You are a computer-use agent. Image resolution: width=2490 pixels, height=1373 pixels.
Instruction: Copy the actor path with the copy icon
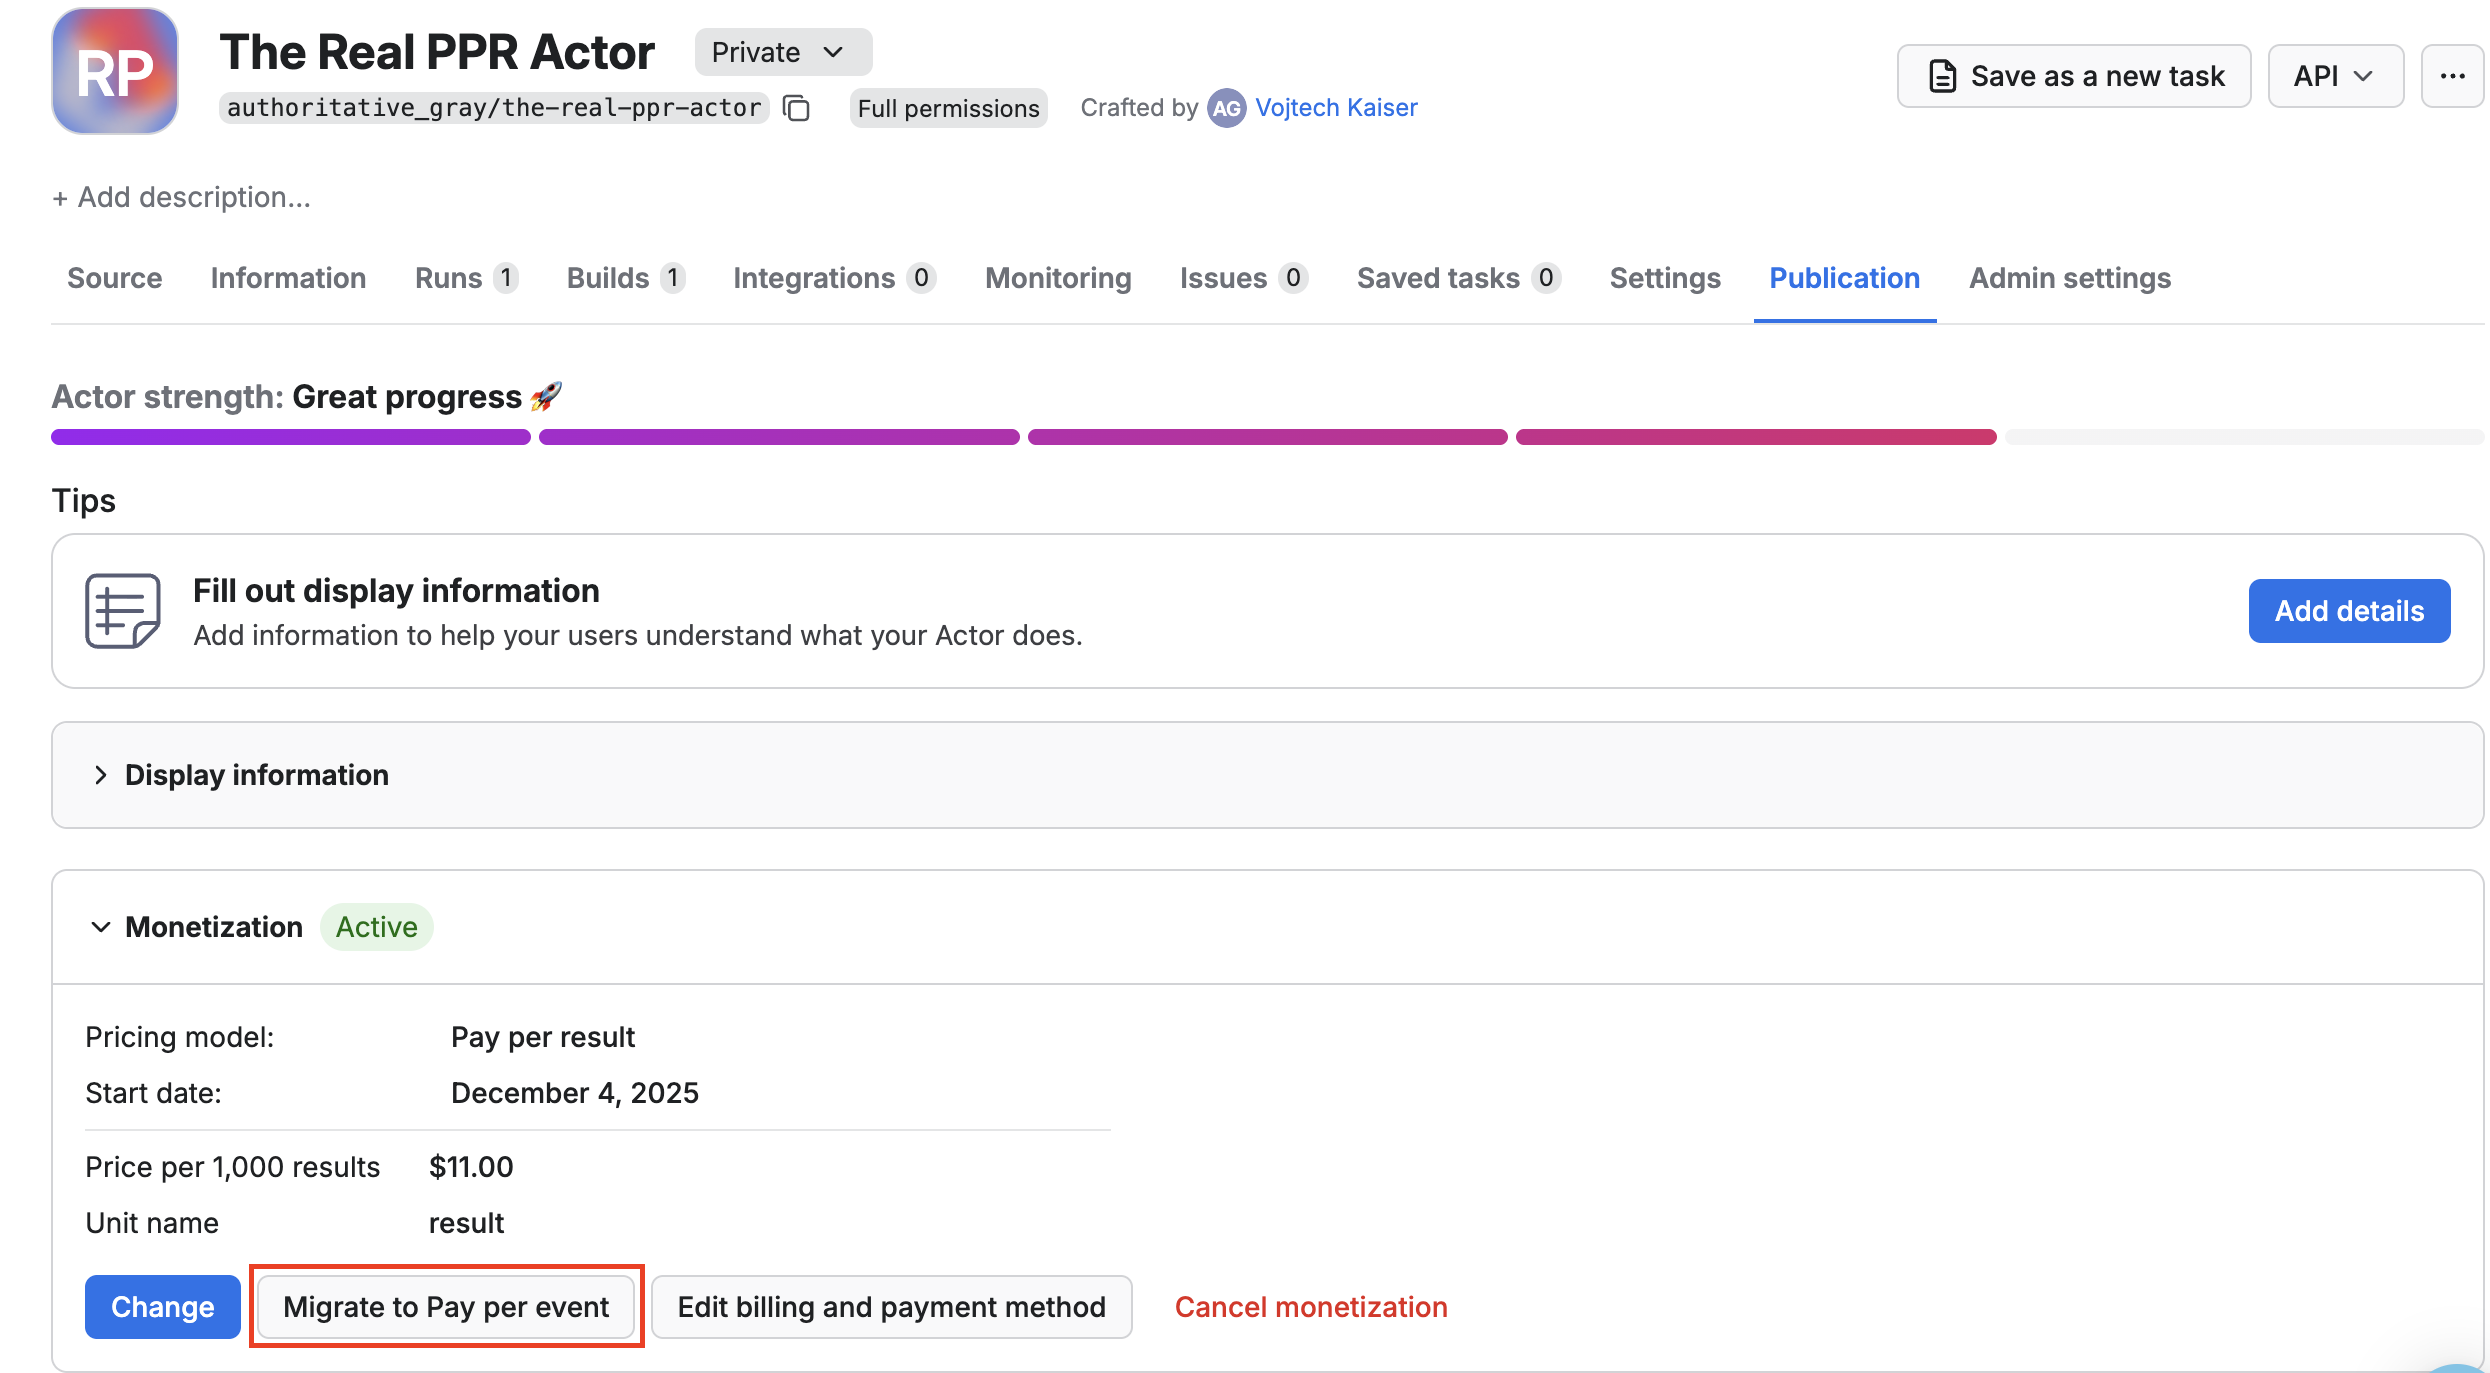796,108
